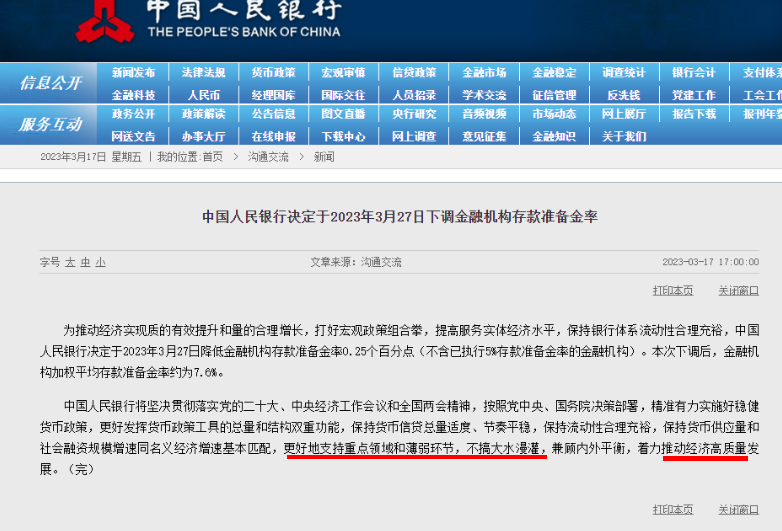This screenshot has width=782, height=531.
Task: Click 打印本页 below the article text
Action: point(673,510)
